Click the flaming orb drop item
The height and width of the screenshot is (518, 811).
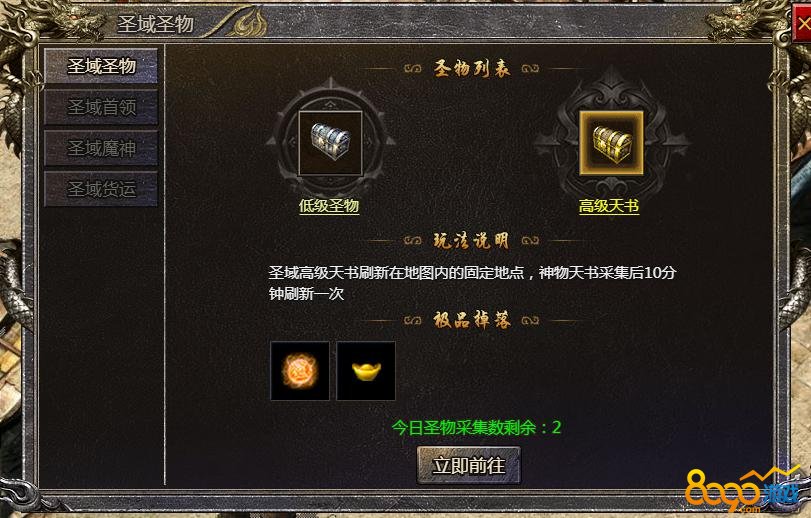300,371
